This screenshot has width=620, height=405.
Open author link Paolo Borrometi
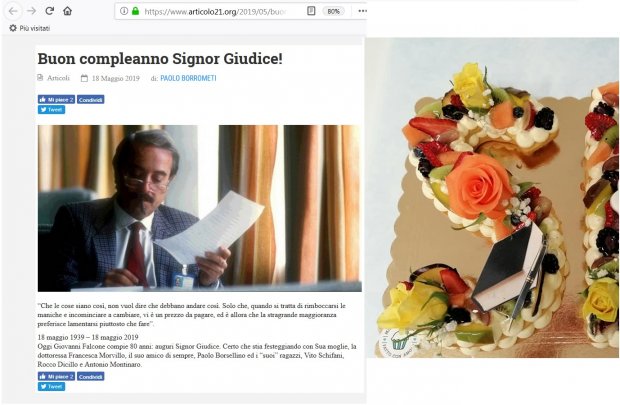coord(188,78)
